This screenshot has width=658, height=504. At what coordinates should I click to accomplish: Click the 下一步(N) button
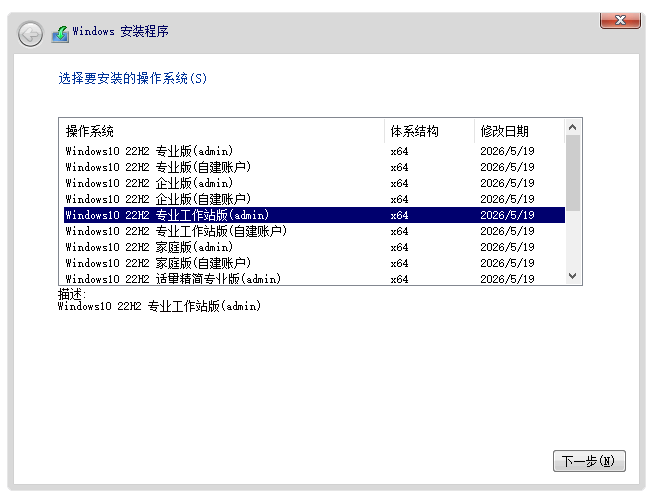coord(589,461)
